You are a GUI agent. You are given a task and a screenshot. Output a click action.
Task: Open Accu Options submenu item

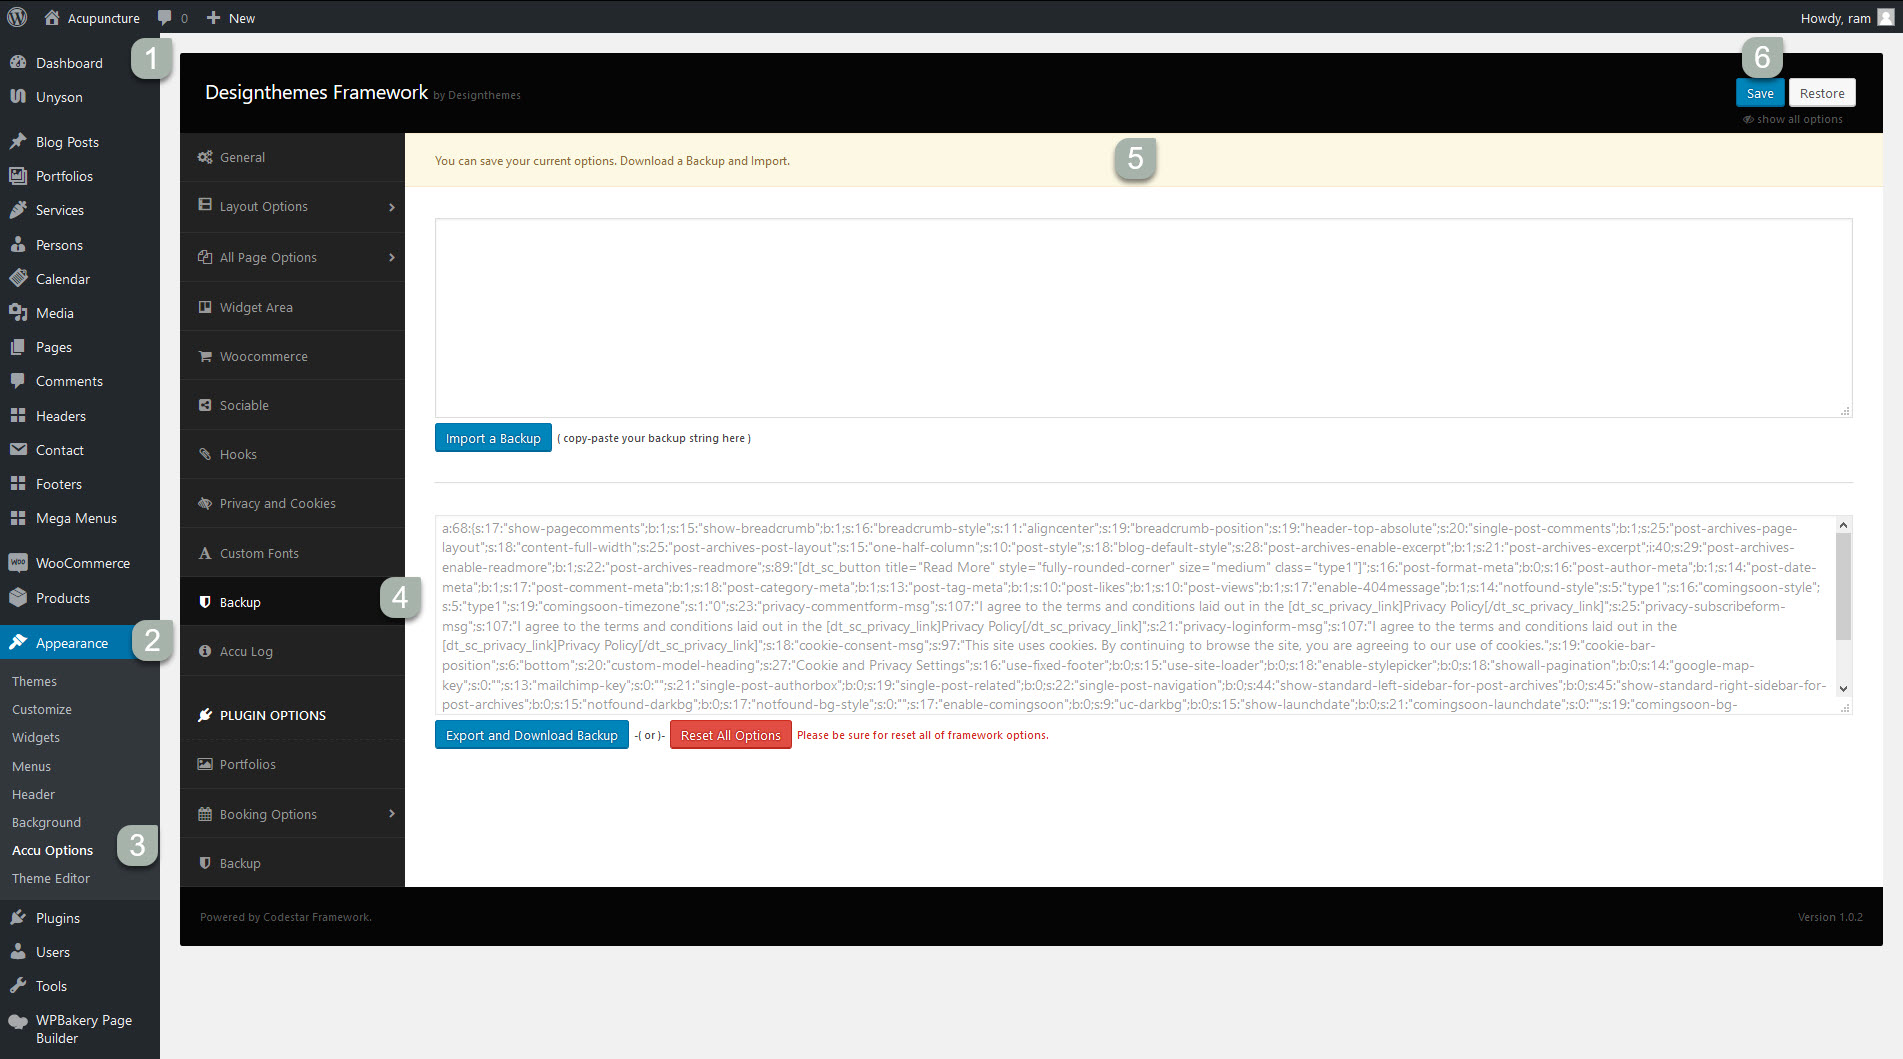point(52,850)
